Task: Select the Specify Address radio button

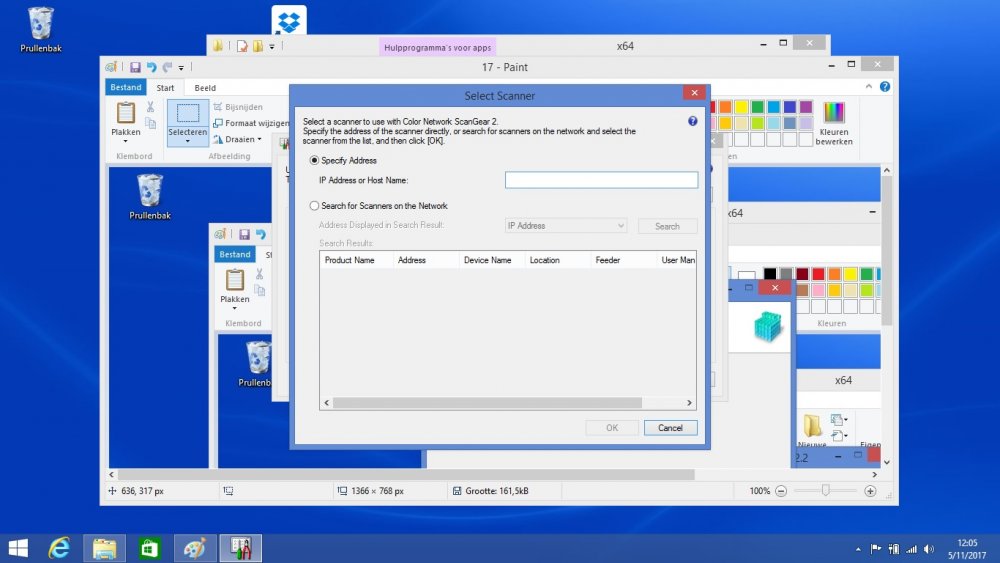Action: pos(315,160)
